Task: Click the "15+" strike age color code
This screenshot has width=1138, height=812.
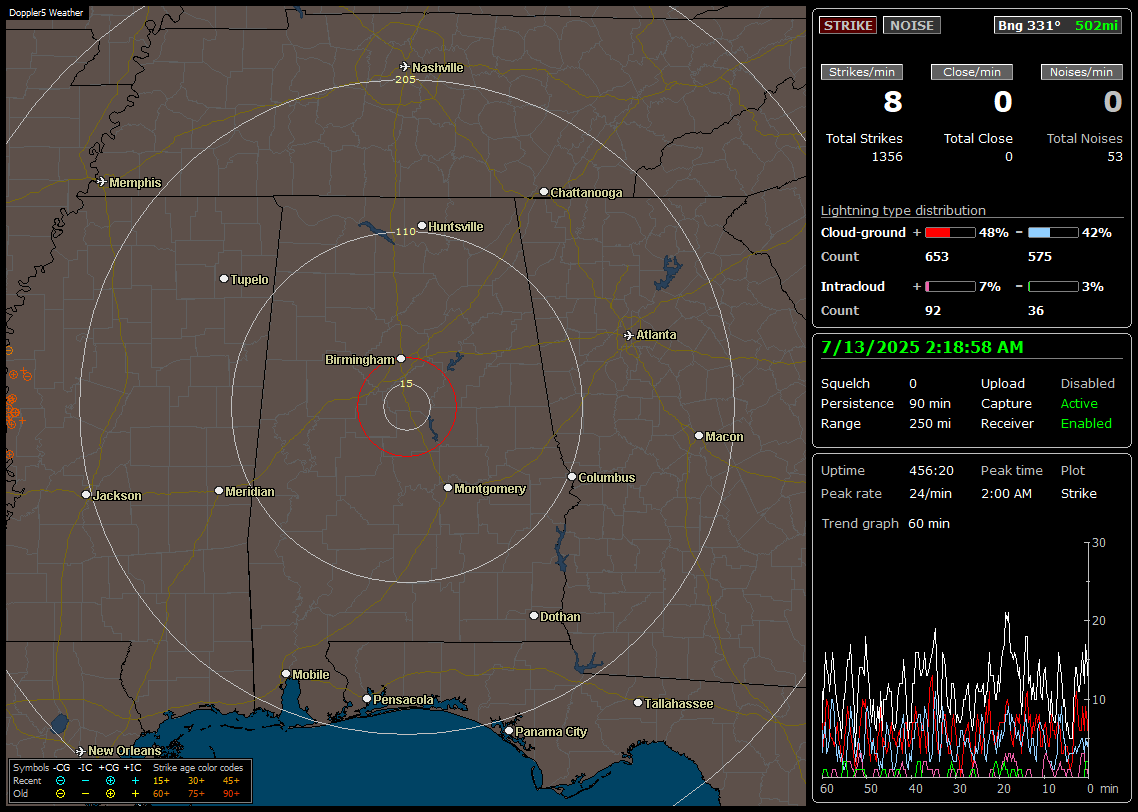Action: (161, 781)
